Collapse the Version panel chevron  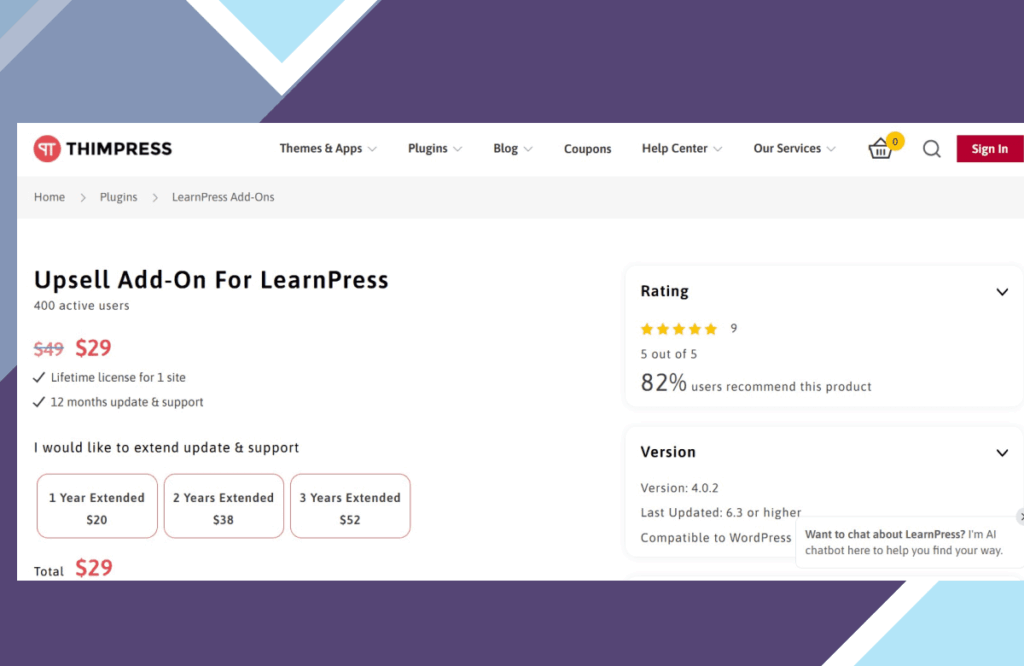pyautogui.click(x=1002, y=453)
